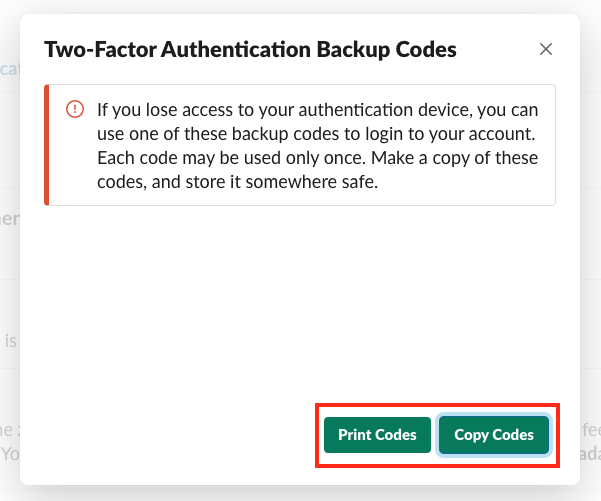Click the red accent bar of the alert box

tap(46, 145)
